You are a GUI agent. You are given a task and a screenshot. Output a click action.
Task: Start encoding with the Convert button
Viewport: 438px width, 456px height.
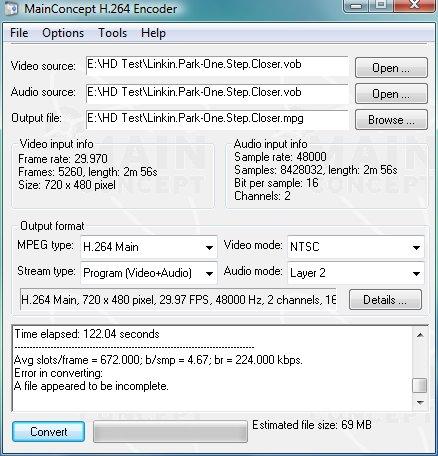(x=48, y=432)
